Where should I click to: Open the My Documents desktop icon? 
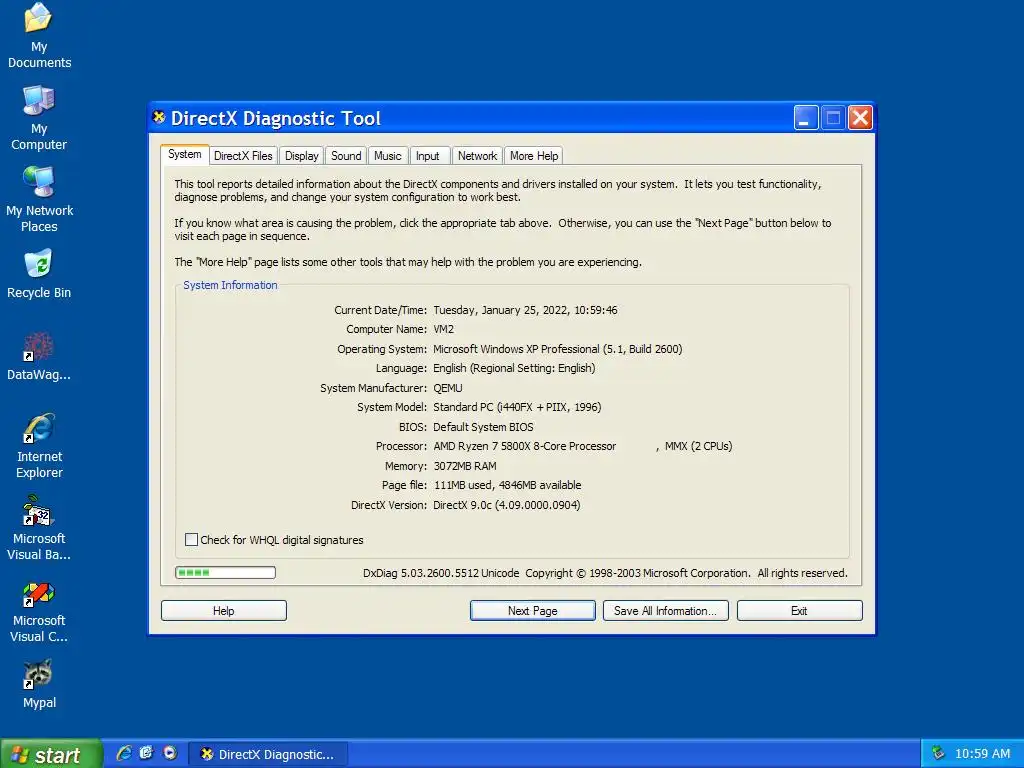tap(39, 36)
